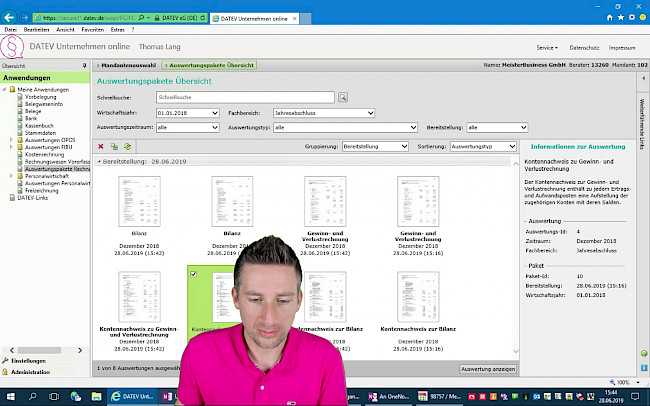650x406 pixels.
Task: Collapse the Bereitstellung 28.06.2019 group
Action: tap(99, 160)
